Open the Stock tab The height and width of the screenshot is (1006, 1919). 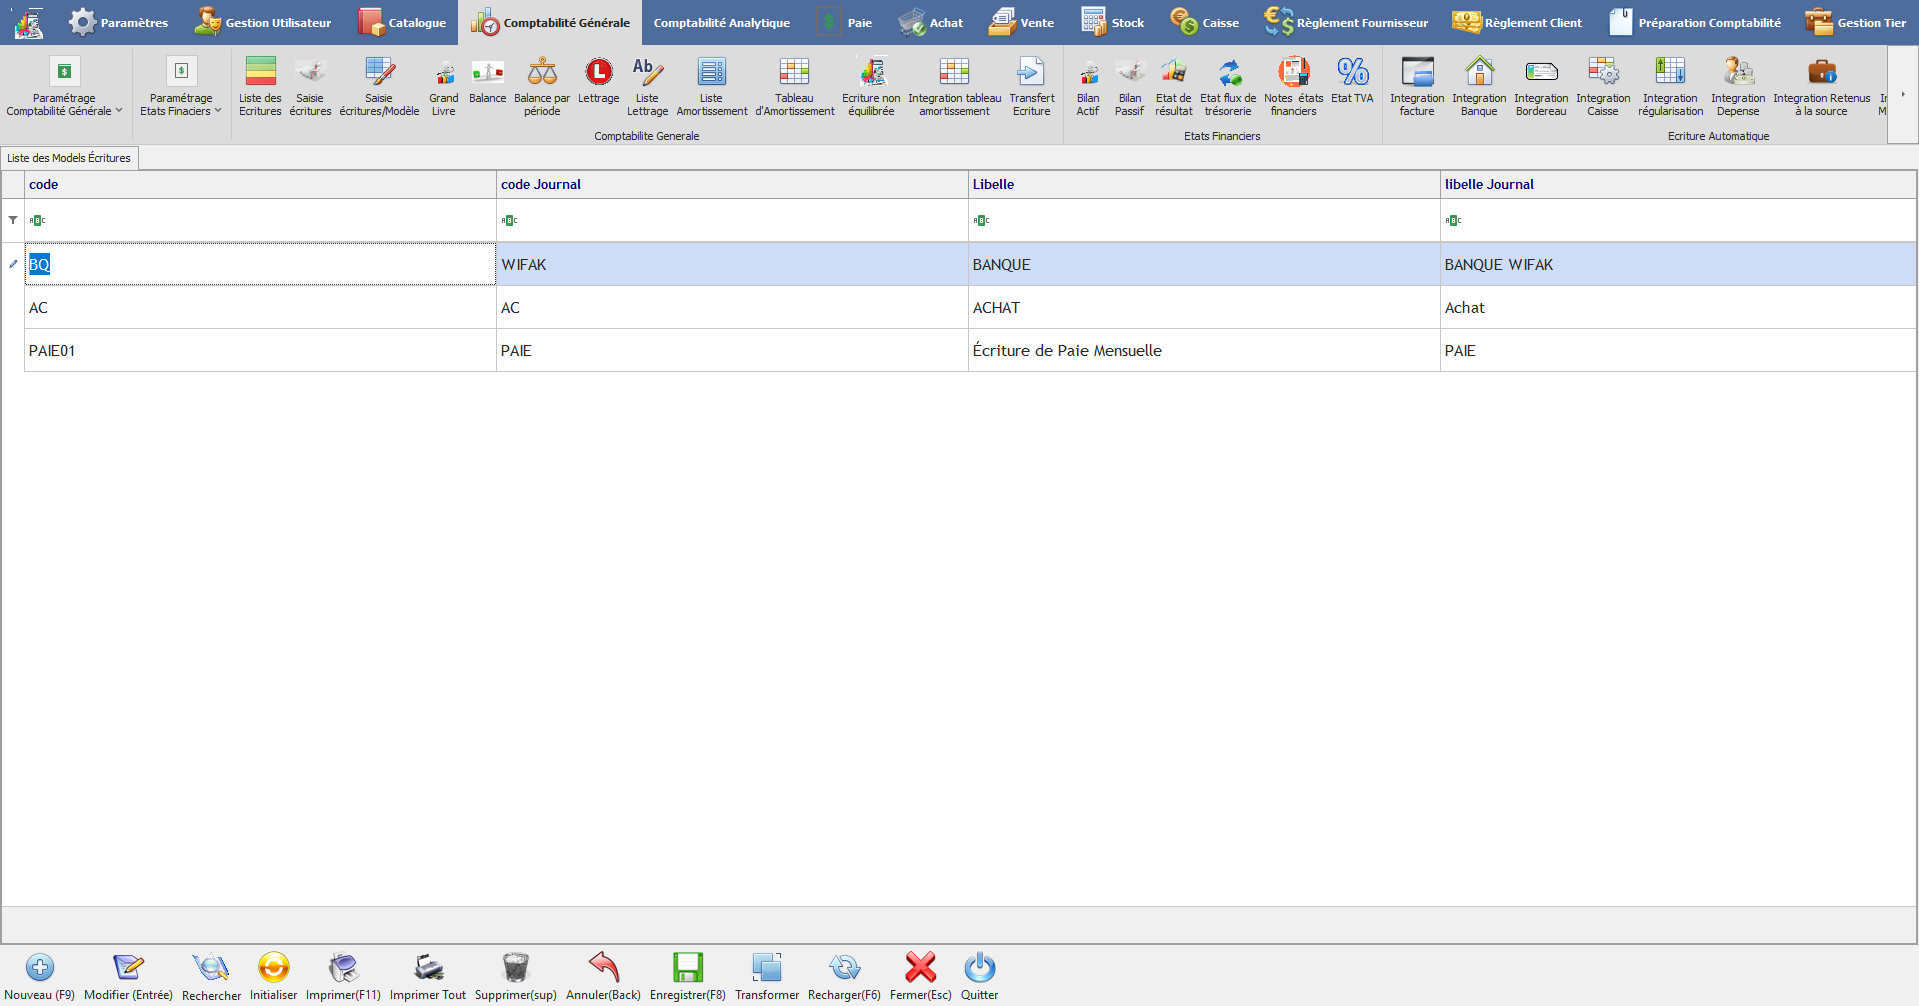coord(1113,22)
